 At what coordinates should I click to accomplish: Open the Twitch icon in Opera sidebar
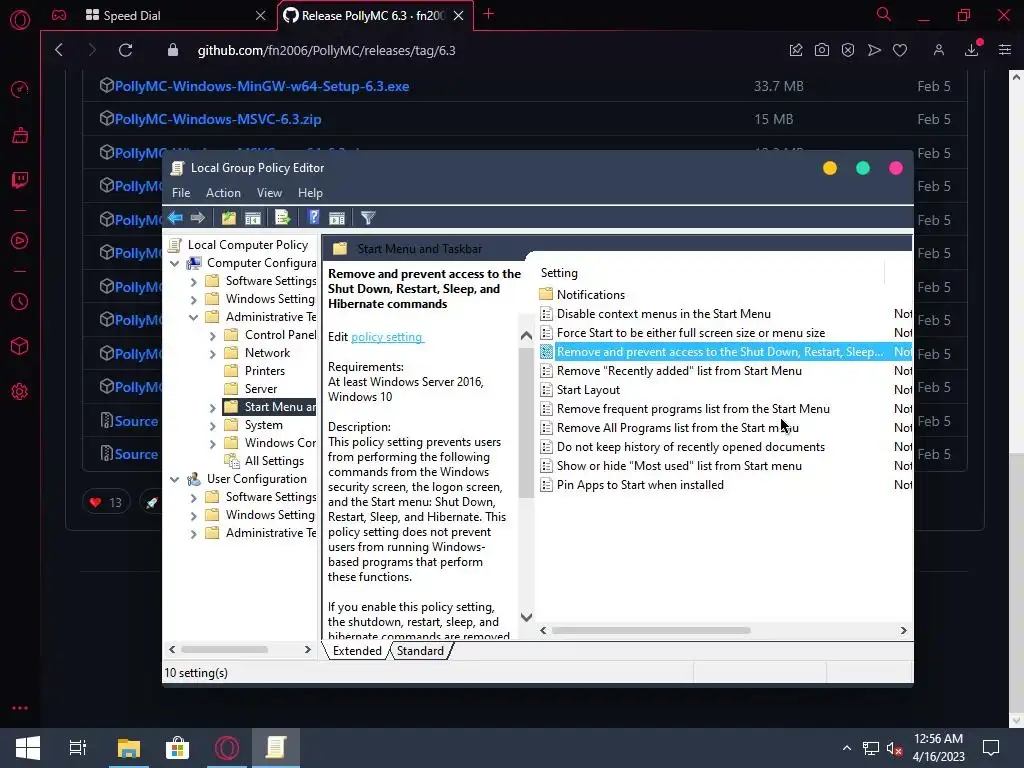[20, 180]
